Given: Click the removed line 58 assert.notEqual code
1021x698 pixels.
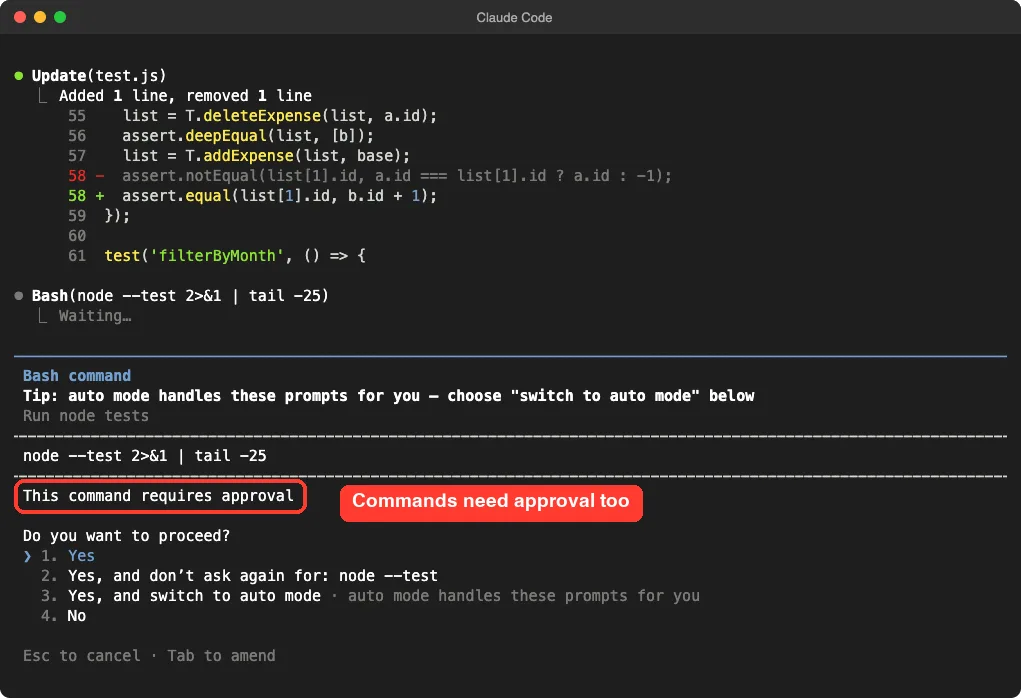Looking at the screenshot, I should click(397, 176).
